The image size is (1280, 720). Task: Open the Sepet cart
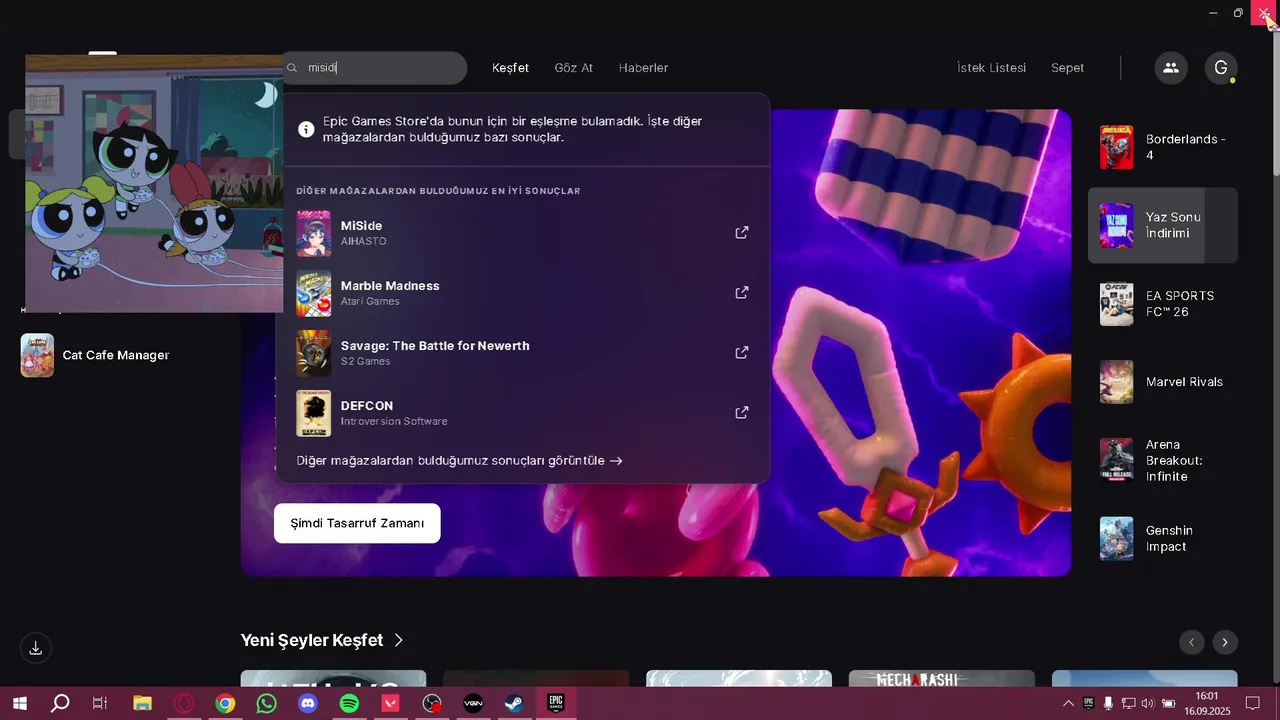point(1067,68)
